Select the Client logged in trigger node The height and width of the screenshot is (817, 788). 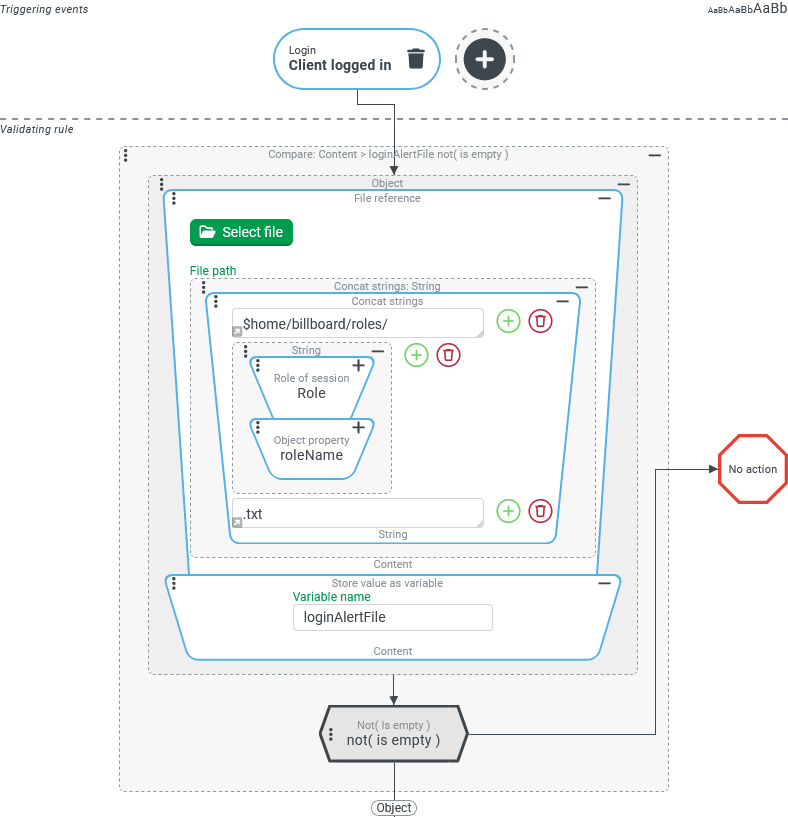[x=357, y=59]
